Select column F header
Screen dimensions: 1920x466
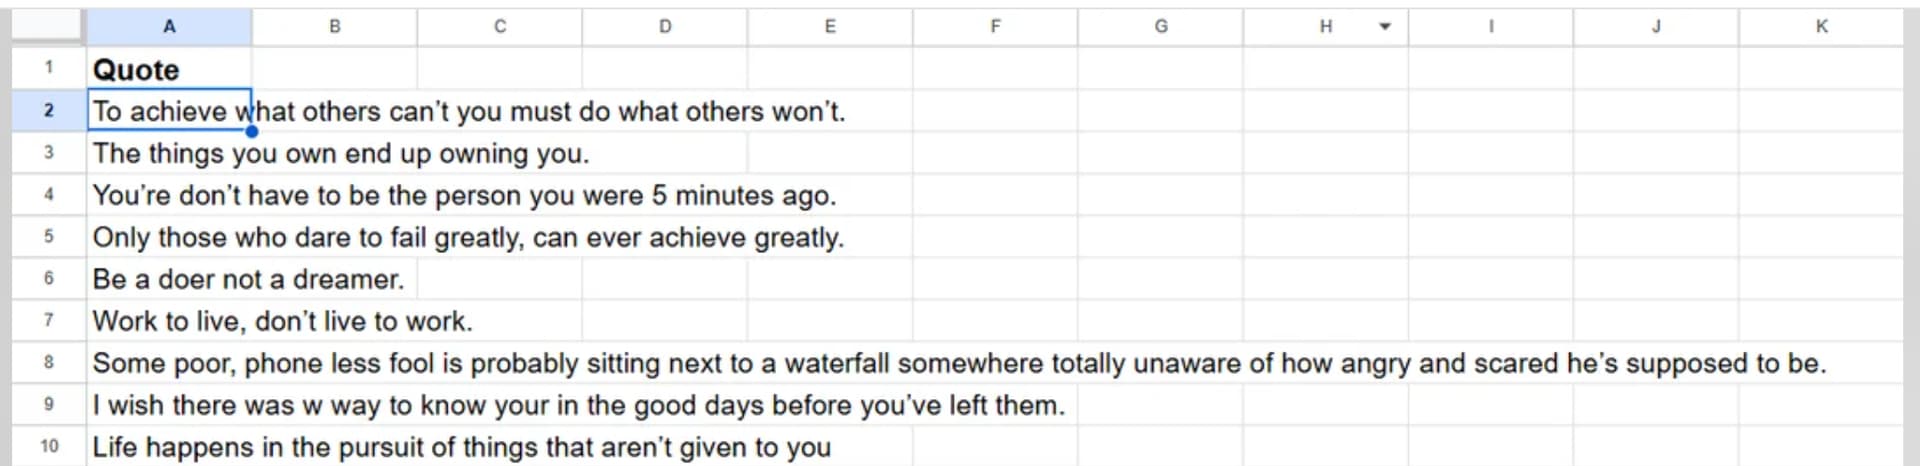tap(995, 27)
